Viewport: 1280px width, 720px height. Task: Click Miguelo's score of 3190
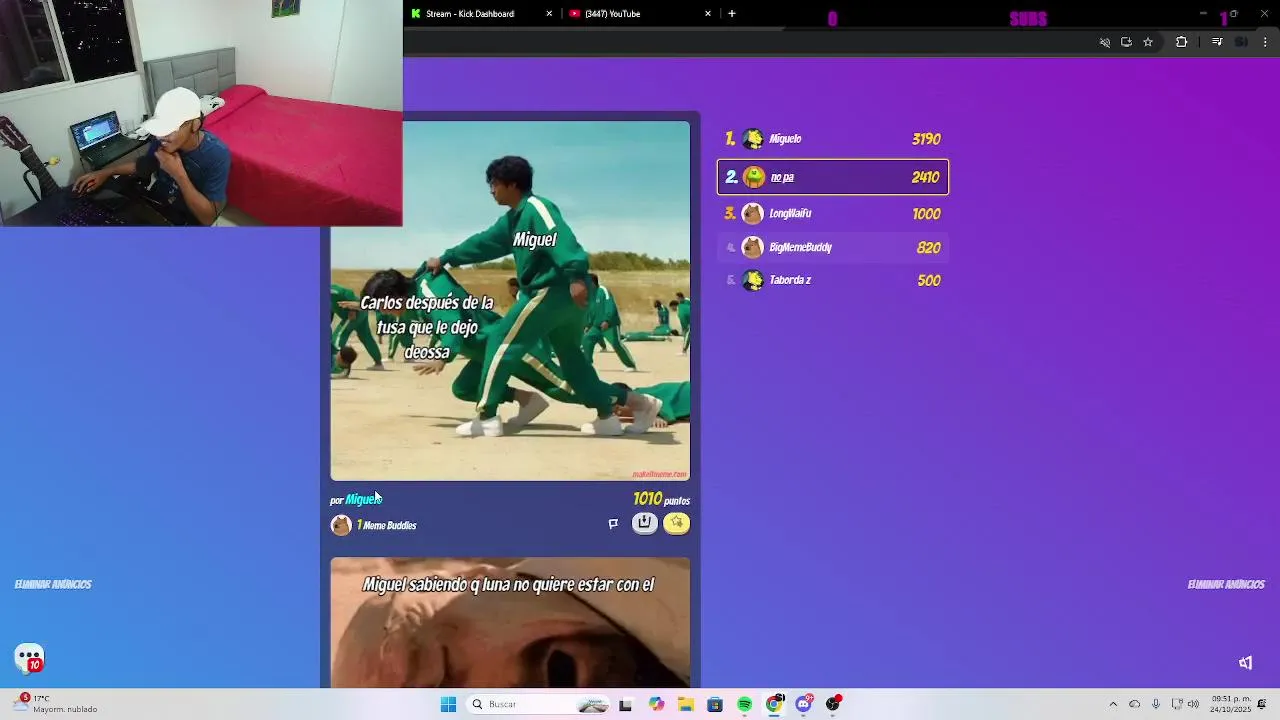[x=926, y=139]
